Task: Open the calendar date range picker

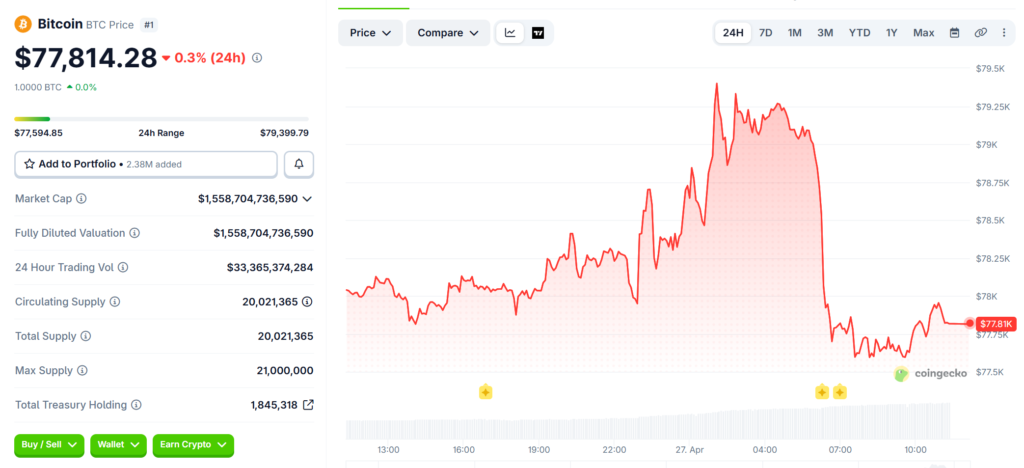Action: coord(954,33)
